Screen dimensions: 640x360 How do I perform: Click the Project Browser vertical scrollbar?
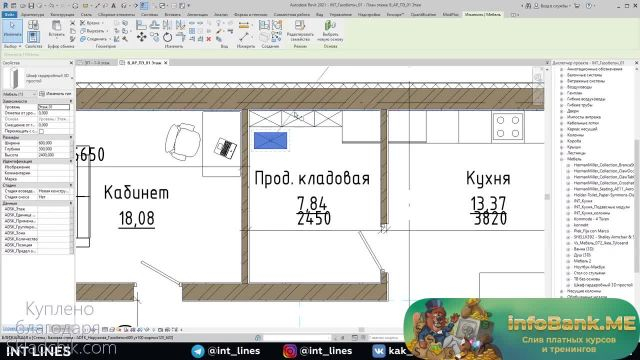coord(636,204)
